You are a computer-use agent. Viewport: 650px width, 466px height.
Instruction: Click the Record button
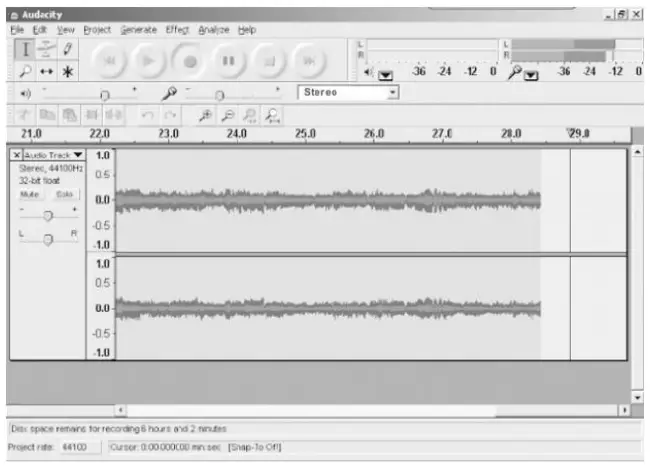(189, 61)
